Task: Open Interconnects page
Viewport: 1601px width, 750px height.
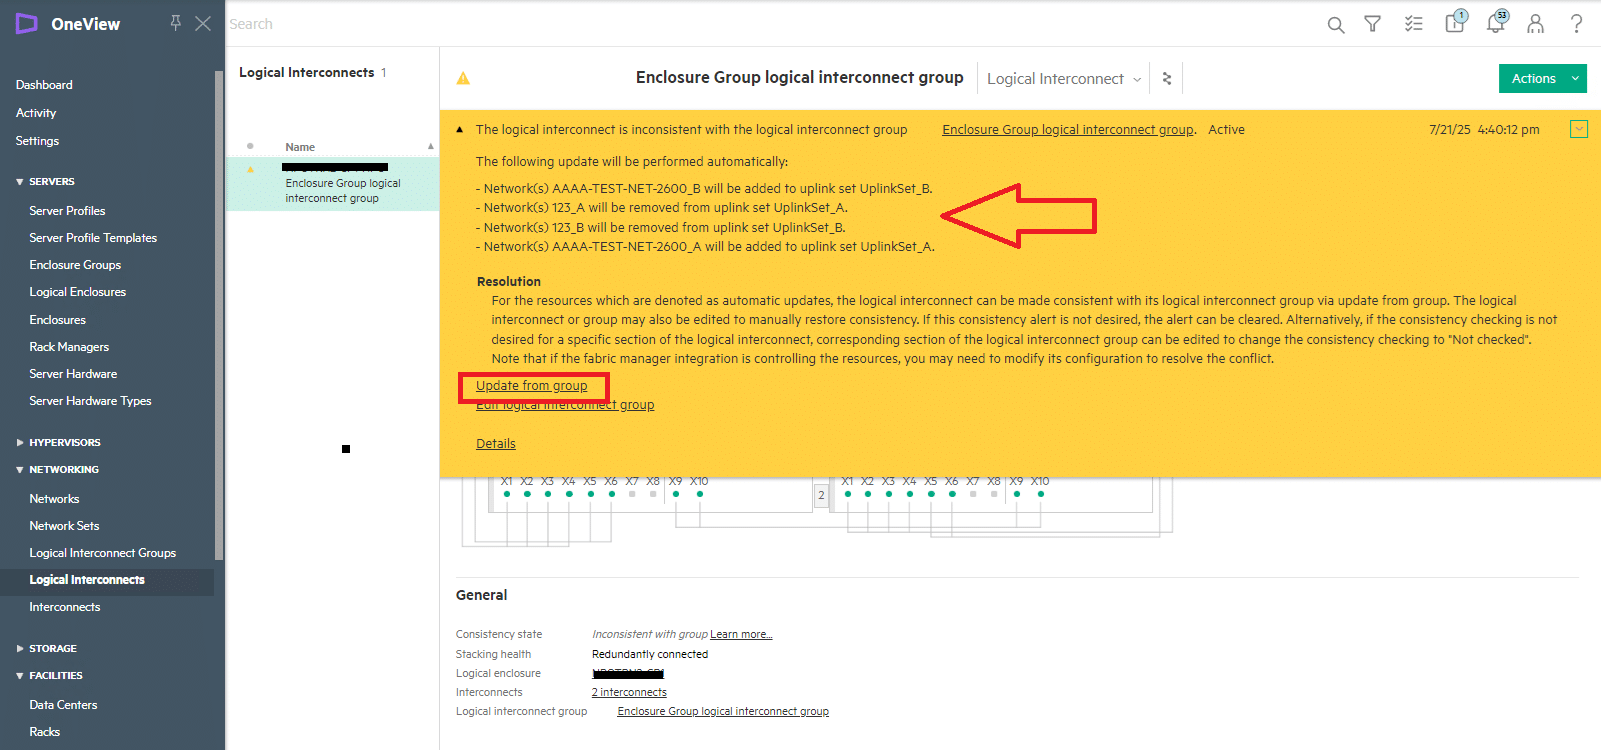Action: (65, 607)
